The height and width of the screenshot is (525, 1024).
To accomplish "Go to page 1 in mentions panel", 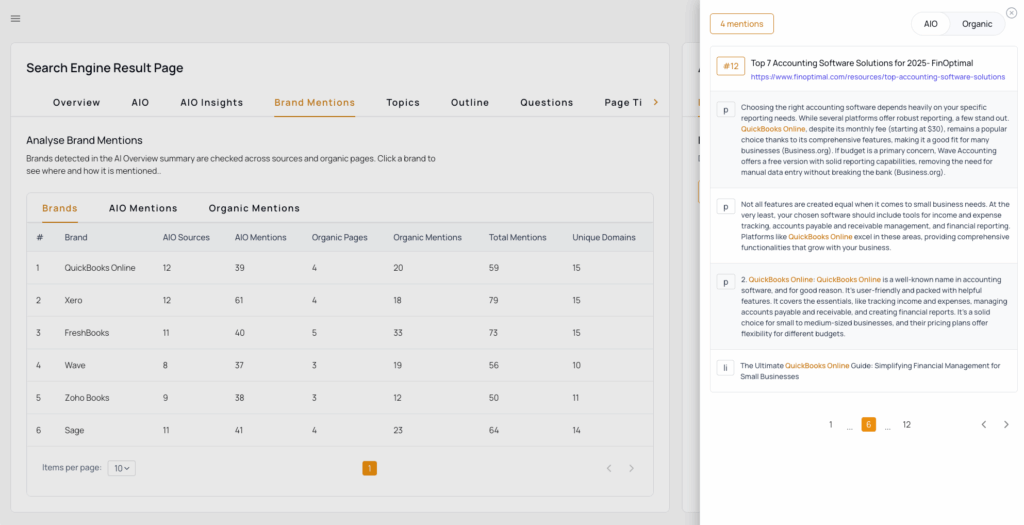I will [831, 424].
